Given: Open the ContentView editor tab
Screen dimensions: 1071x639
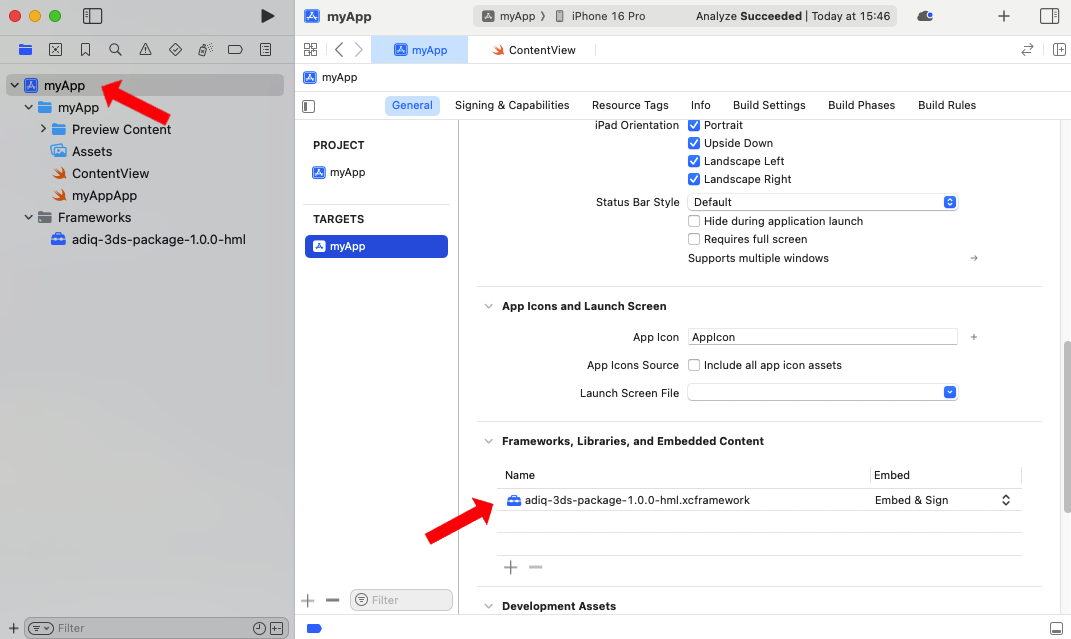Looking at the screenshot, I should pos(533,50).
